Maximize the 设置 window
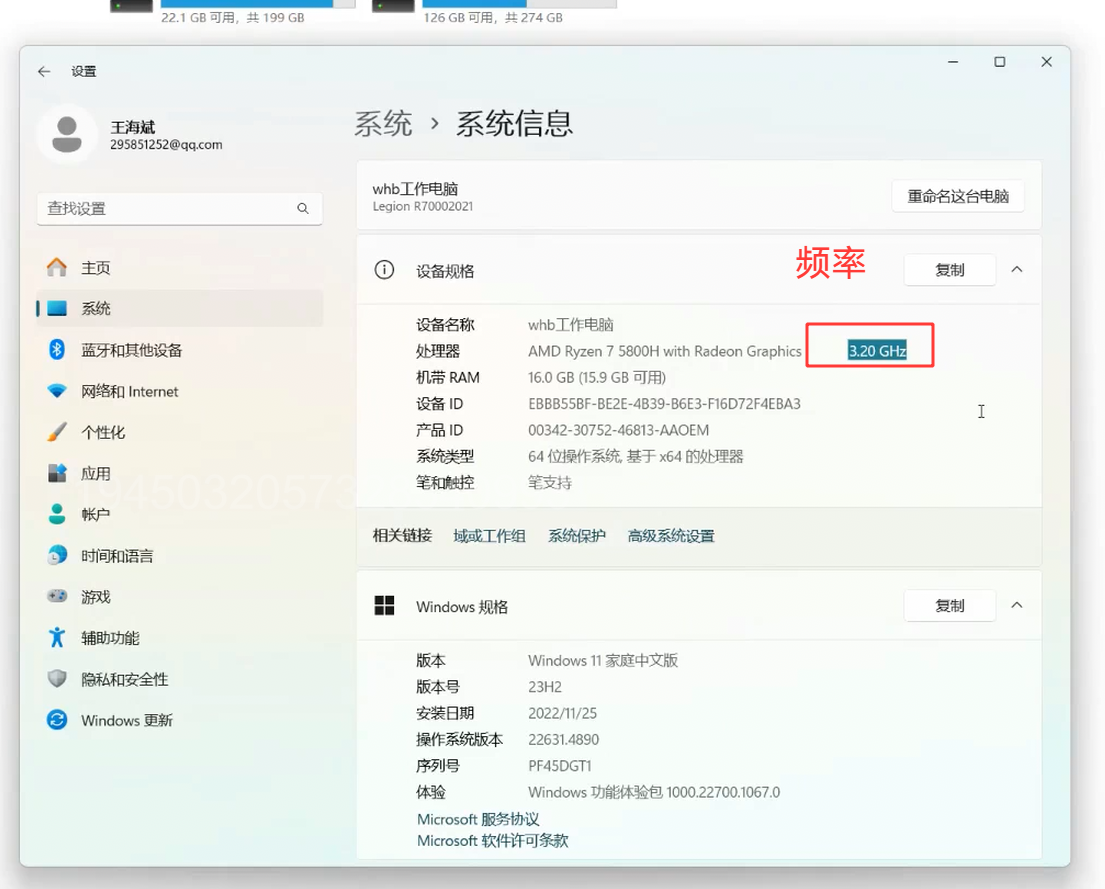 pyautogui.click(x=999, y=62)
